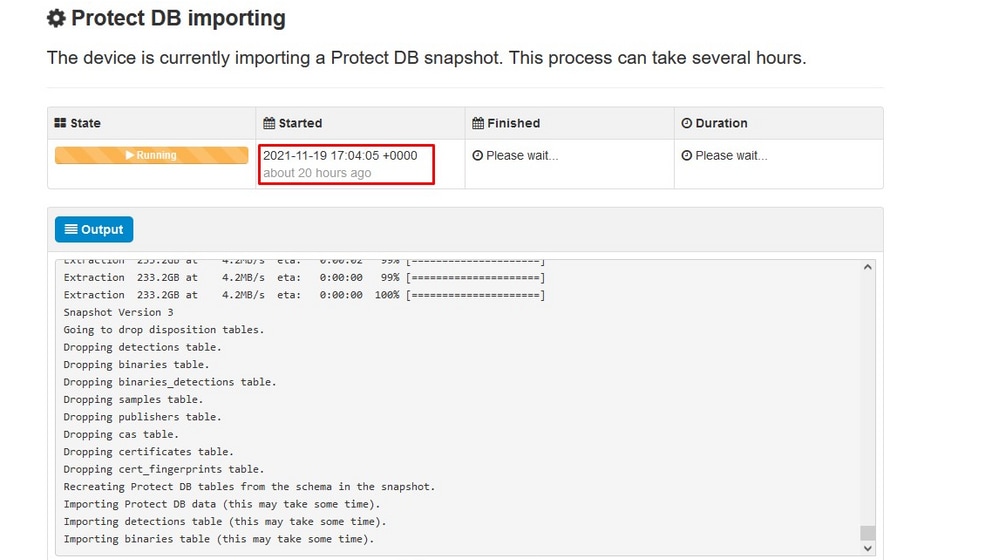Click the output scrollbar up arrow
This screenshot has height=560, width=999.
point(867,268)
